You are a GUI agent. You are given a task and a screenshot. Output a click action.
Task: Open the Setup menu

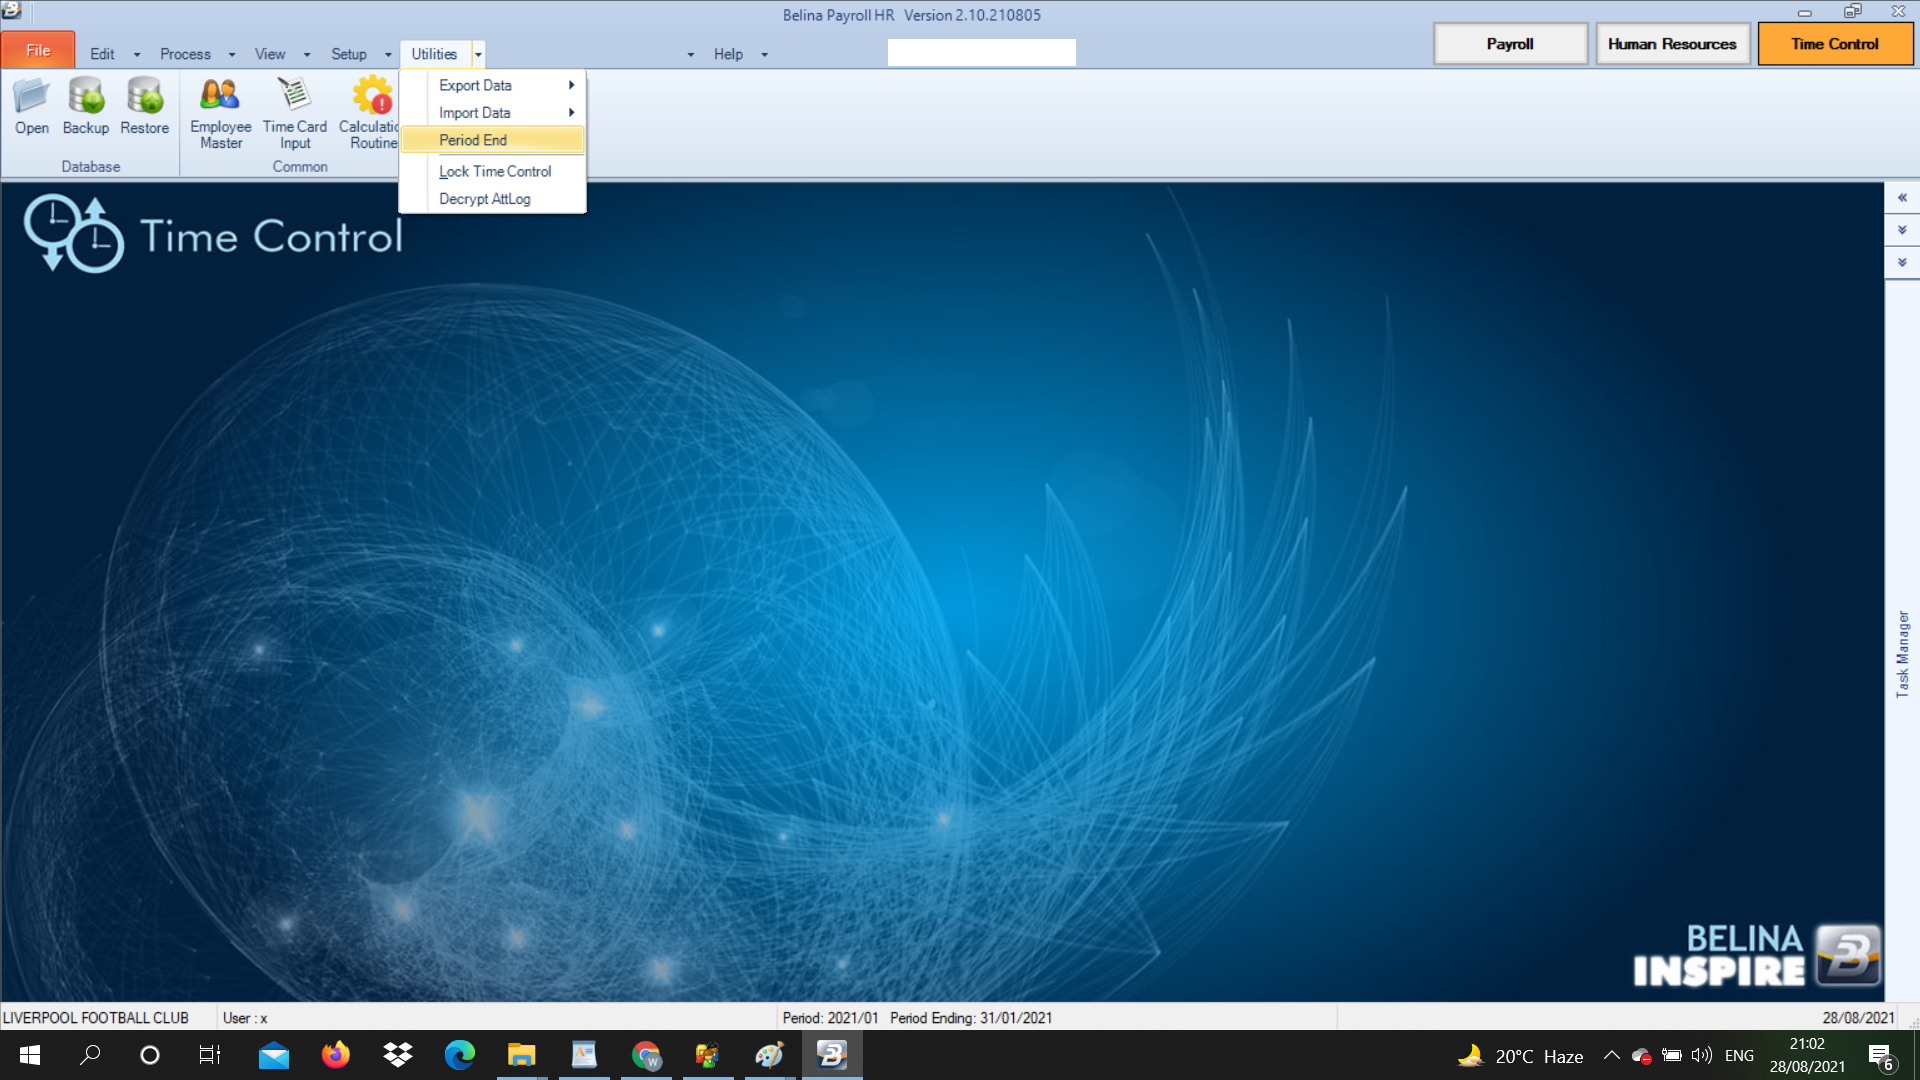349,54
